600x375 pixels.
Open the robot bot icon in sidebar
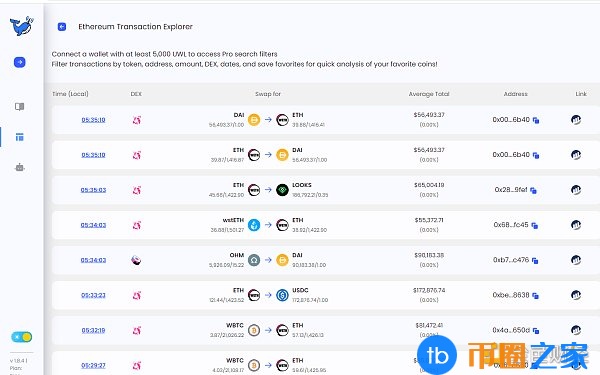(20, 167)
